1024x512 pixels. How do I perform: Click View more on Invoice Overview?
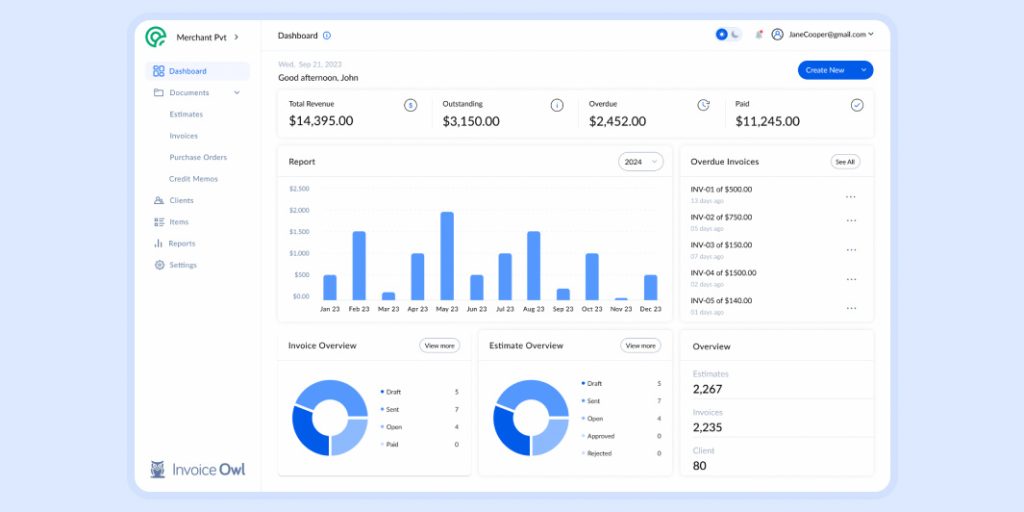439,346
